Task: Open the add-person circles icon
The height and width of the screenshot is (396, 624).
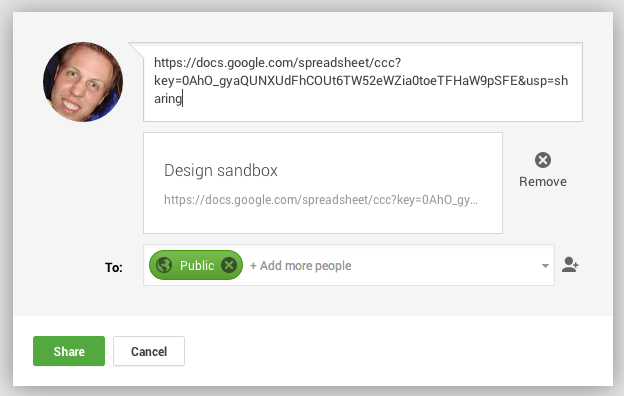Action: (570, 265)
